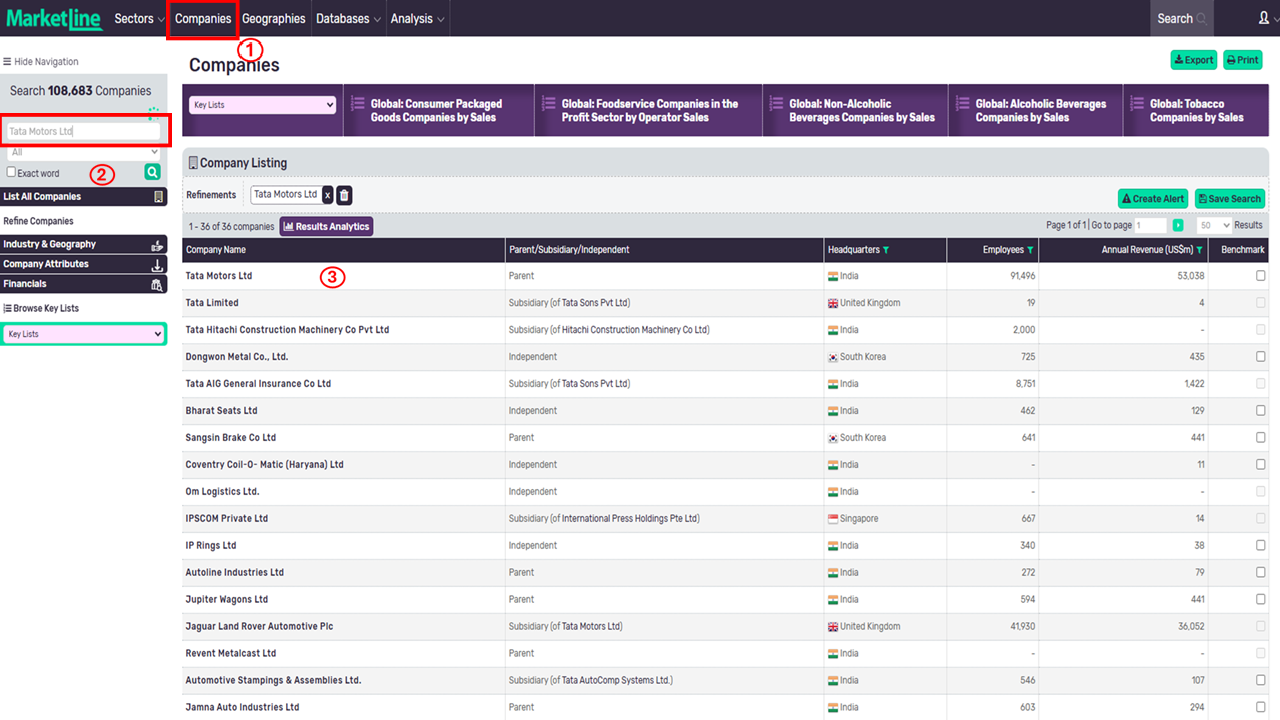1280x720 pixels.
Task: Click the company search input field
Action: (x=84, y=131)
